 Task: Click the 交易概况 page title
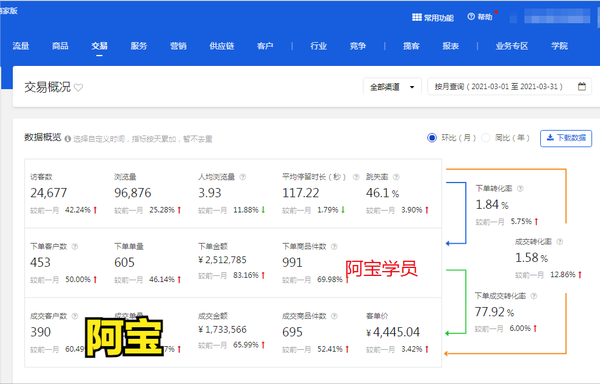[48, 87]
